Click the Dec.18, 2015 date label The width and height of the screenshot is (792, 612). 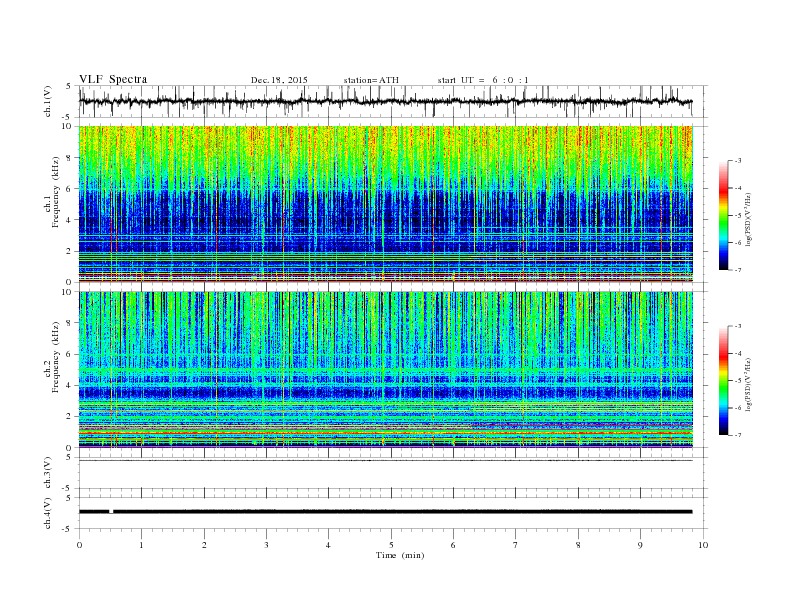[279, 79]
